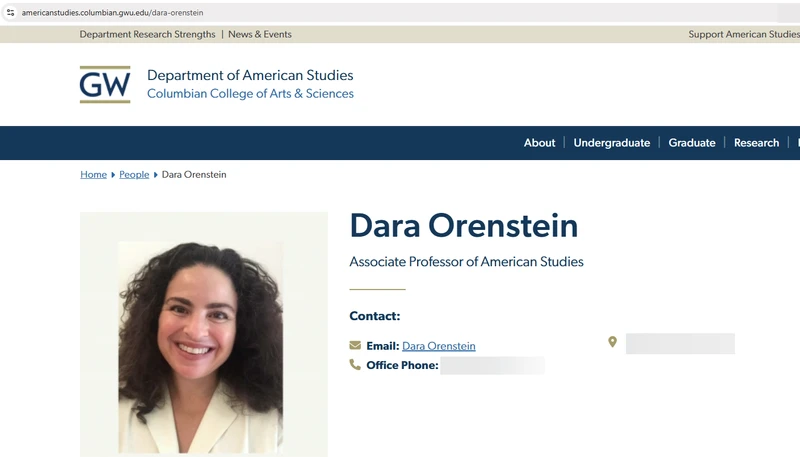Click the Dara Orenstein page heading
This screenshot has height=457, width=800.
pyautogui.click(x=463, y=225)
